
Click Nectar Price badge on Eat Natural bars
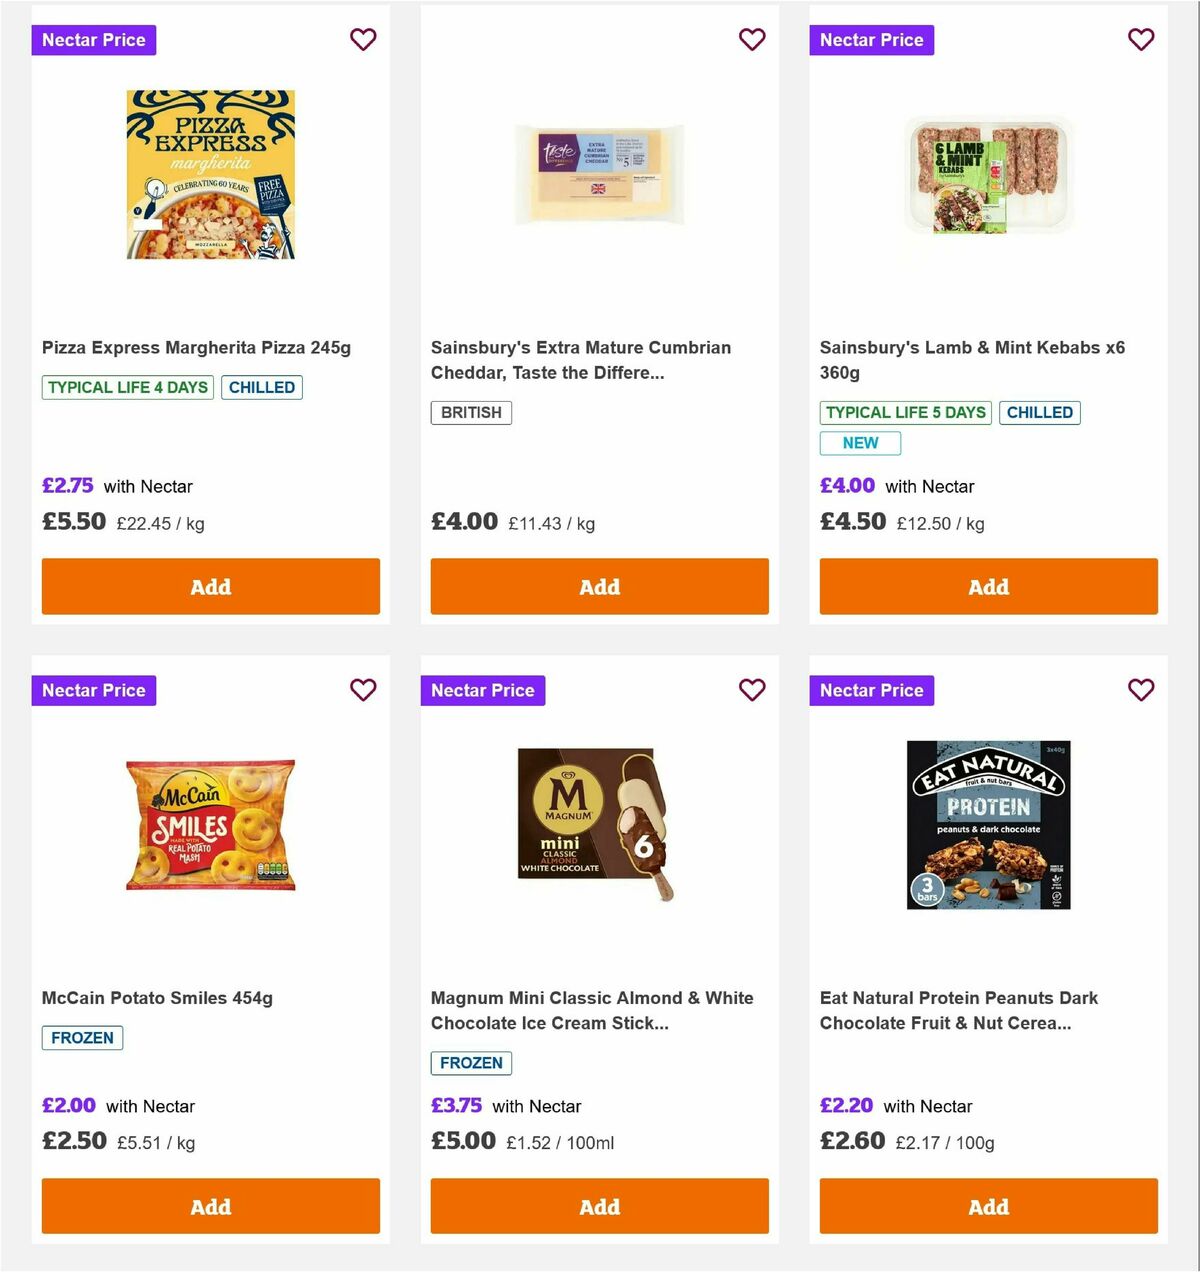(x=871, y=690)
